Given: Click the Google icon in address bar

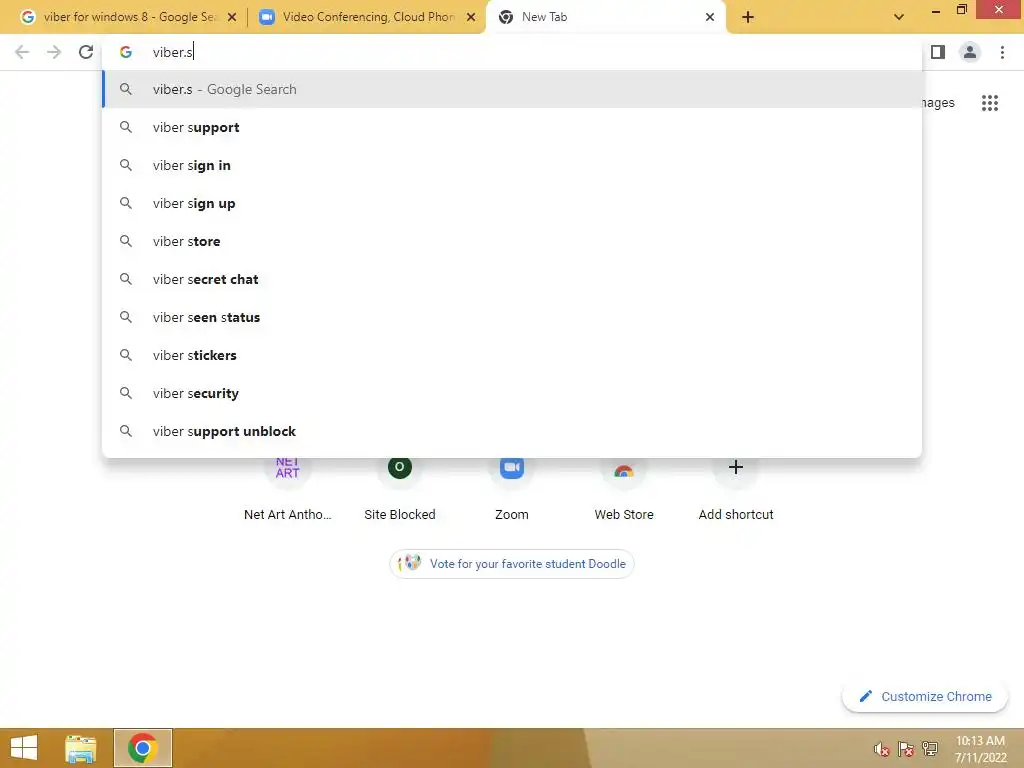Looking at the screenshot, I should point(126,52).
